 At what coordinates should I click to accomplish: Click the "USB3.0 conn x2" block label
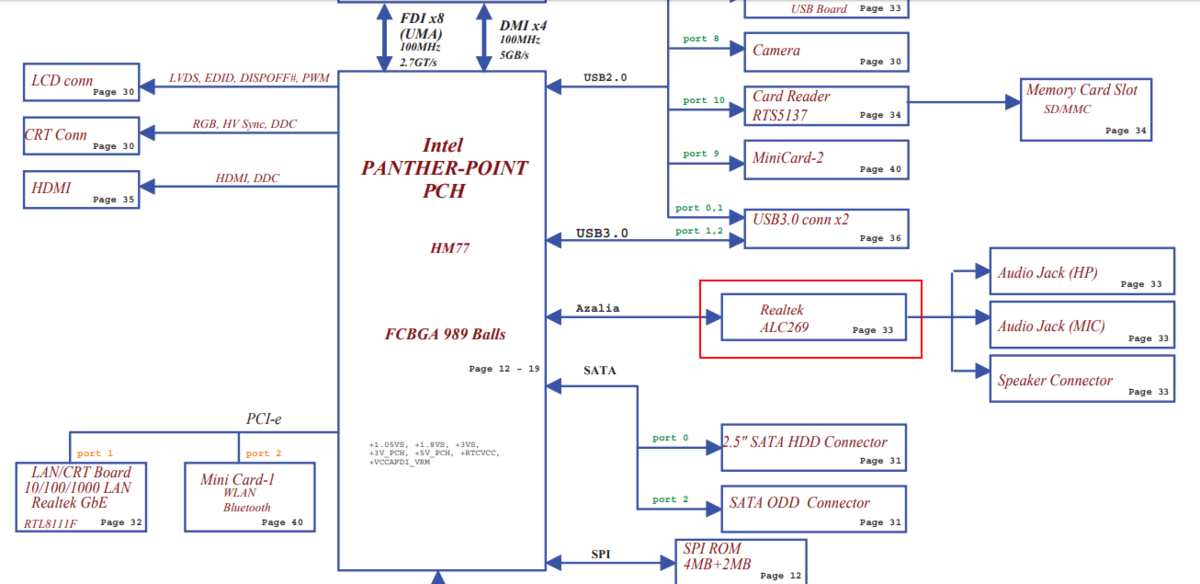pos(800,219)
